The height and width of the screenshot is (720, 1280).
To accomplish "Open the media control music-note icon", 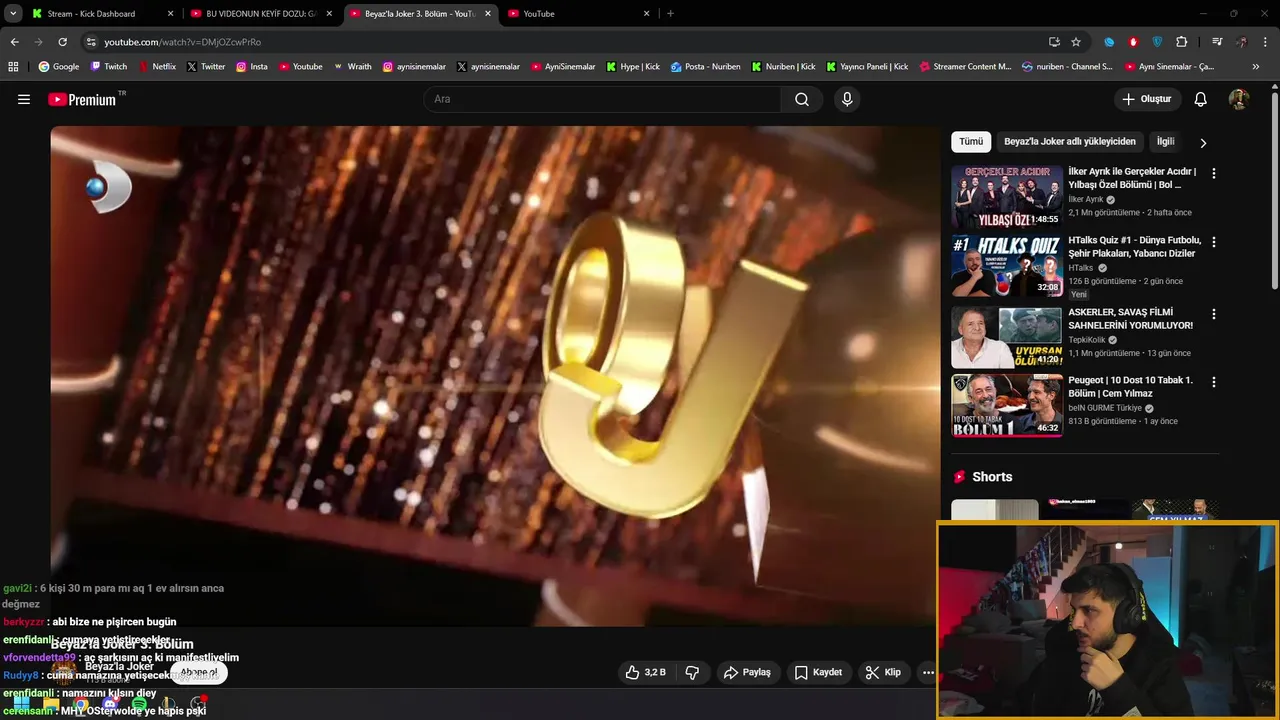I will click(x=1217, y=42).
